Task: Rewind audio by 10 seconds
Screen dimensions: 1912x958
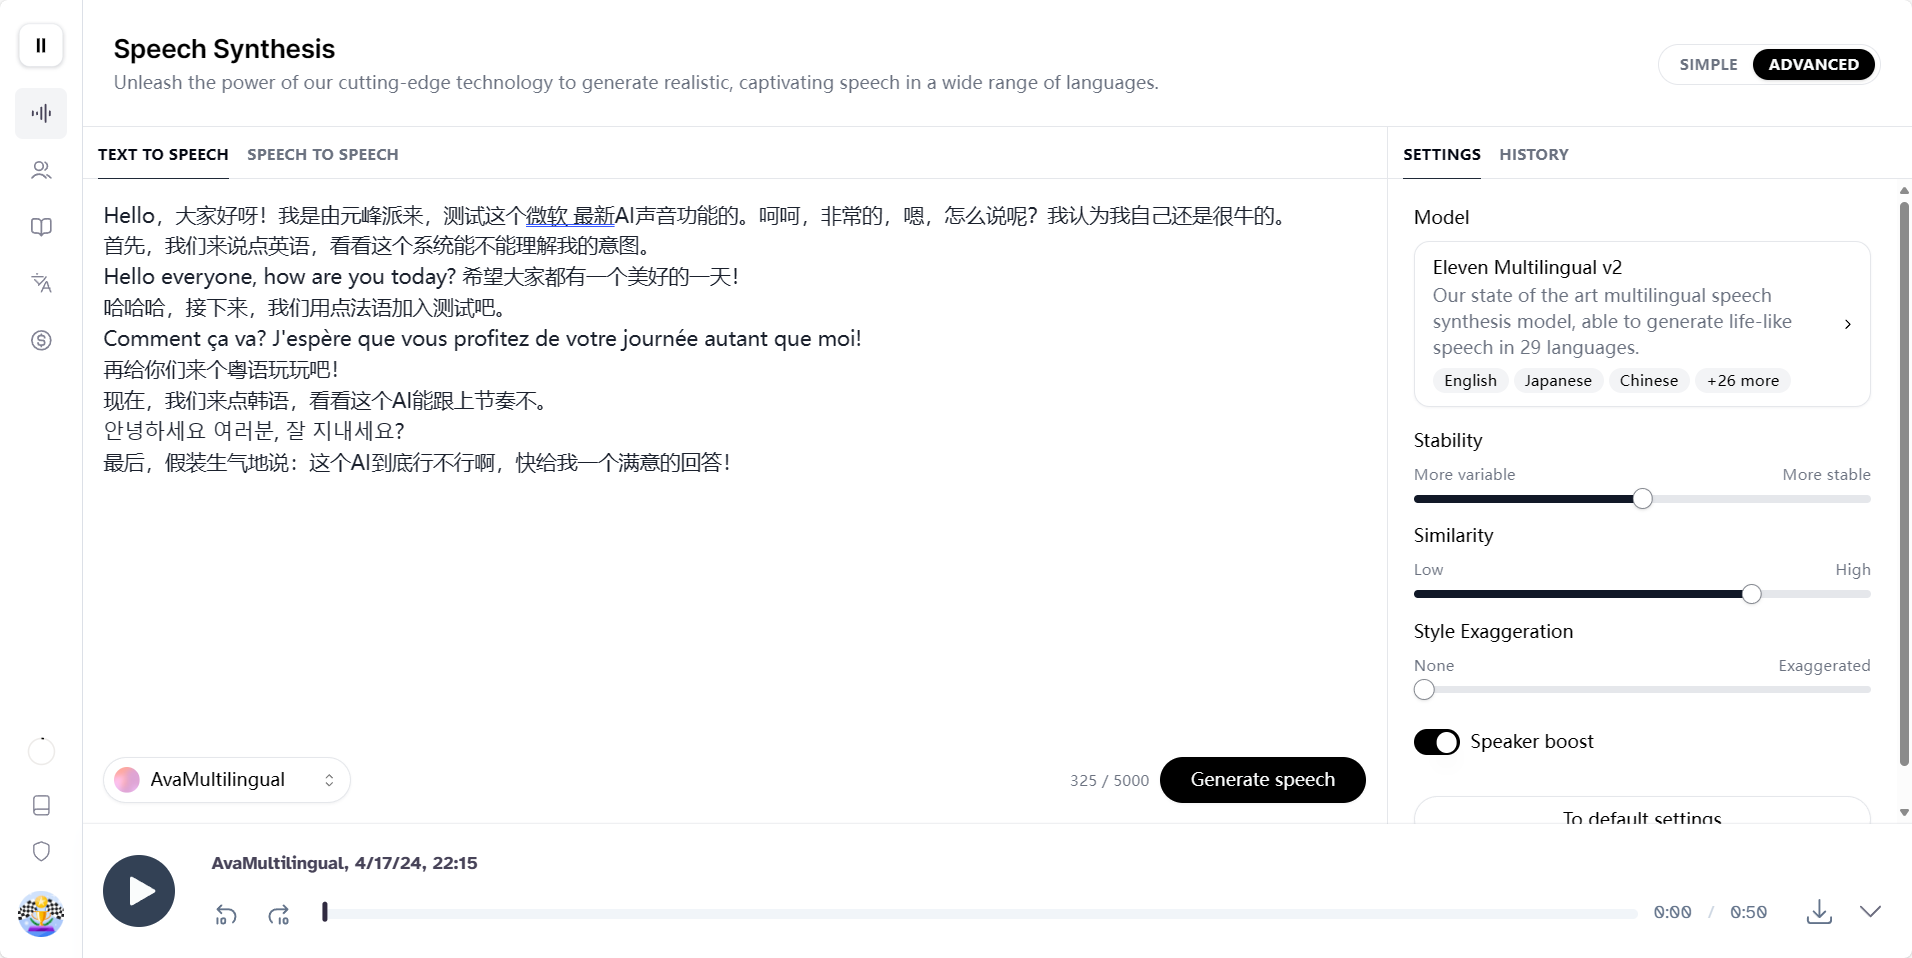Action: click(x=226, y=914)
